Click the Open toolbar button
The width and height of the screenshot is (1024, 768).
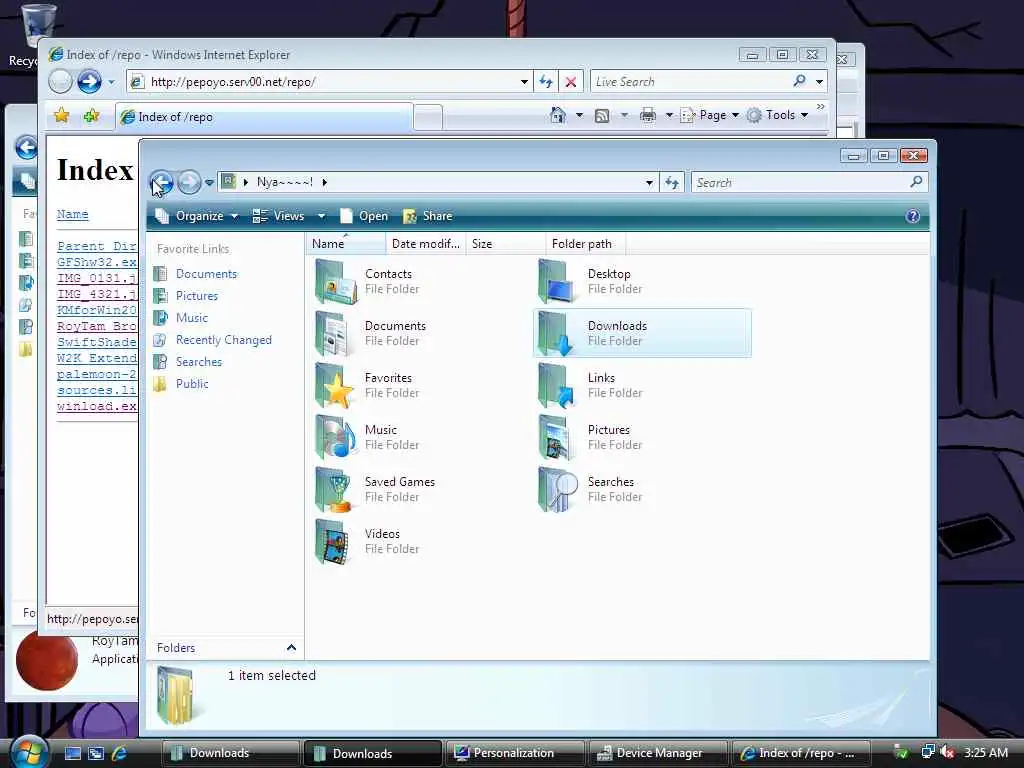(x=364, y=216)
